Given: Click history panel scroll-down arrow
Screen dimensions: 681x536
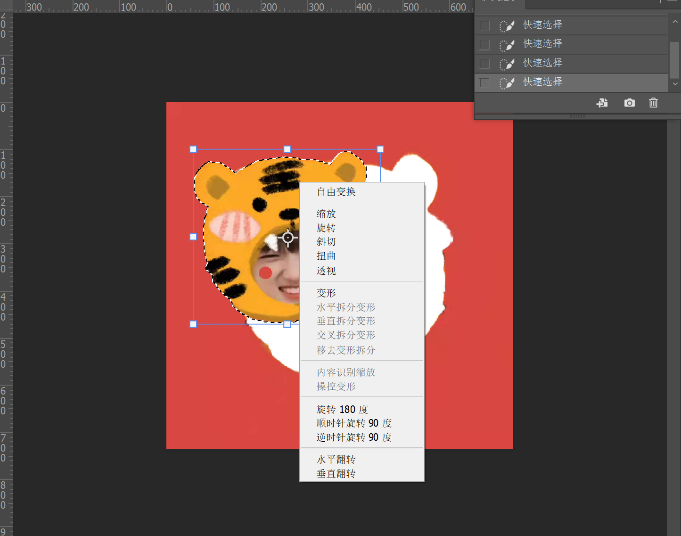Looking at the screenshot, I should click(x=675, y=83).
